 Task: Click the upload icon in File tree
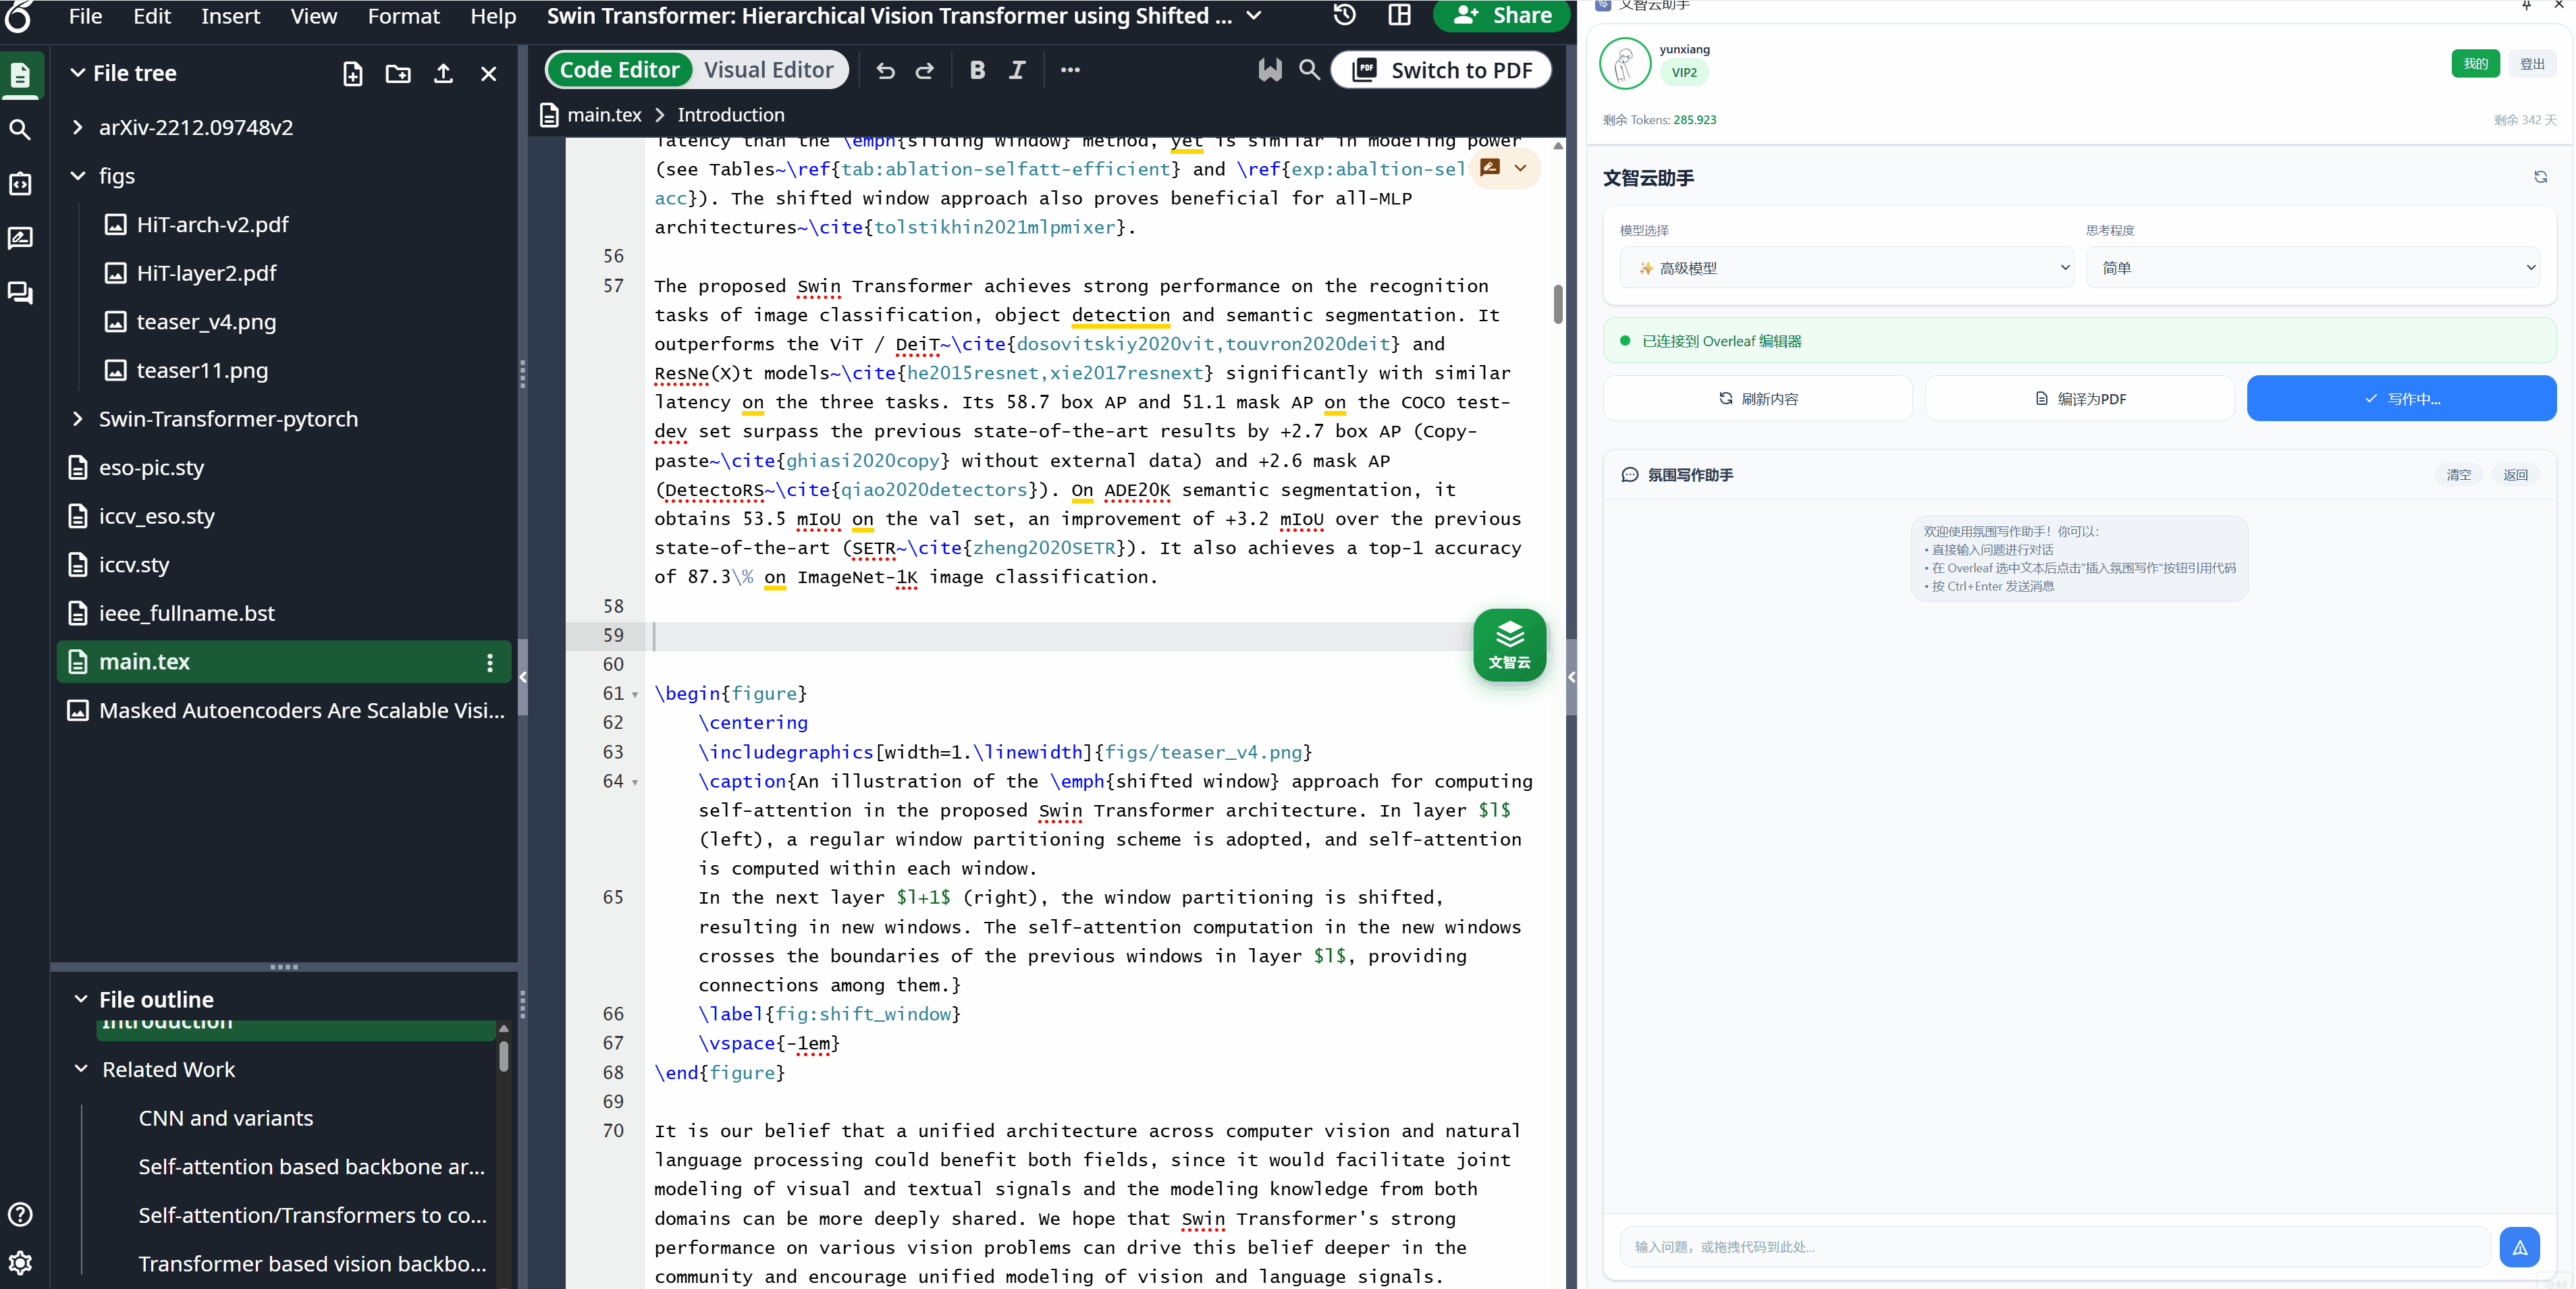443,74
